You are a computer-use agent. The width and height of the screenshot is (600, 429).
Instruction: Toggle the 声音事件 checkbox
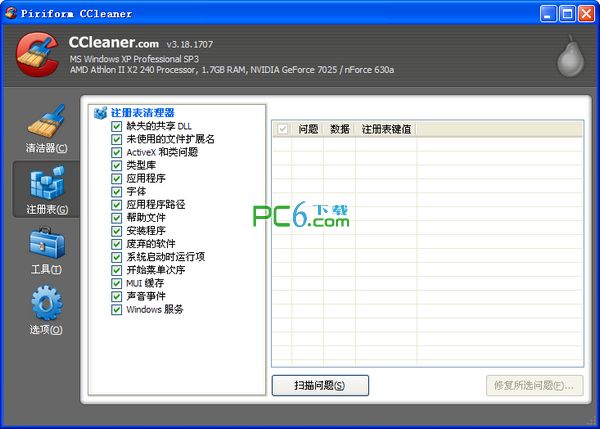tap(116, 296)
